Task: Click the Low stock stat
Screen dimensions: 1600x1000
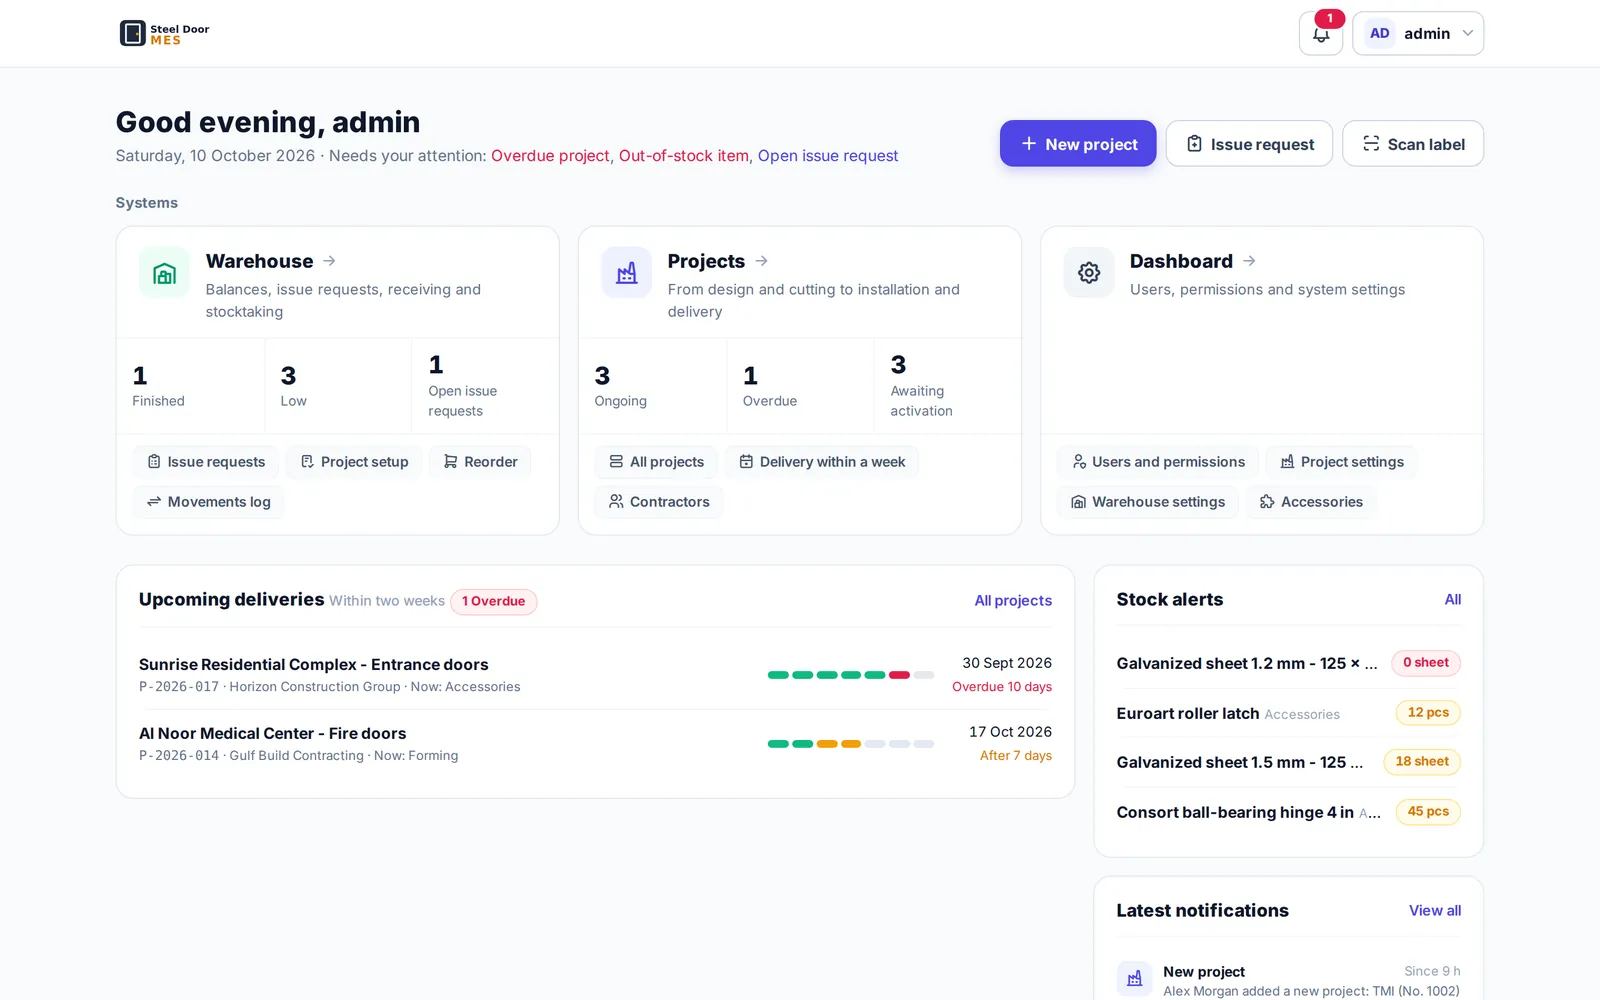Action: [x=338, y=386]
